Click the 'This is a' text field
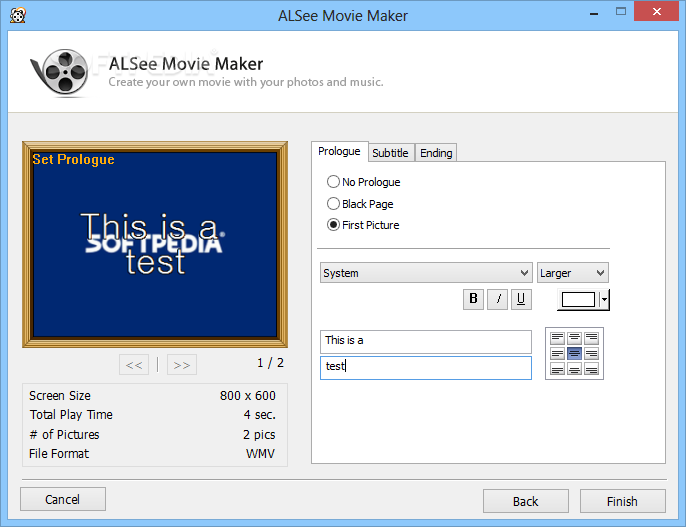686x527 pixels. coord(426,341)
